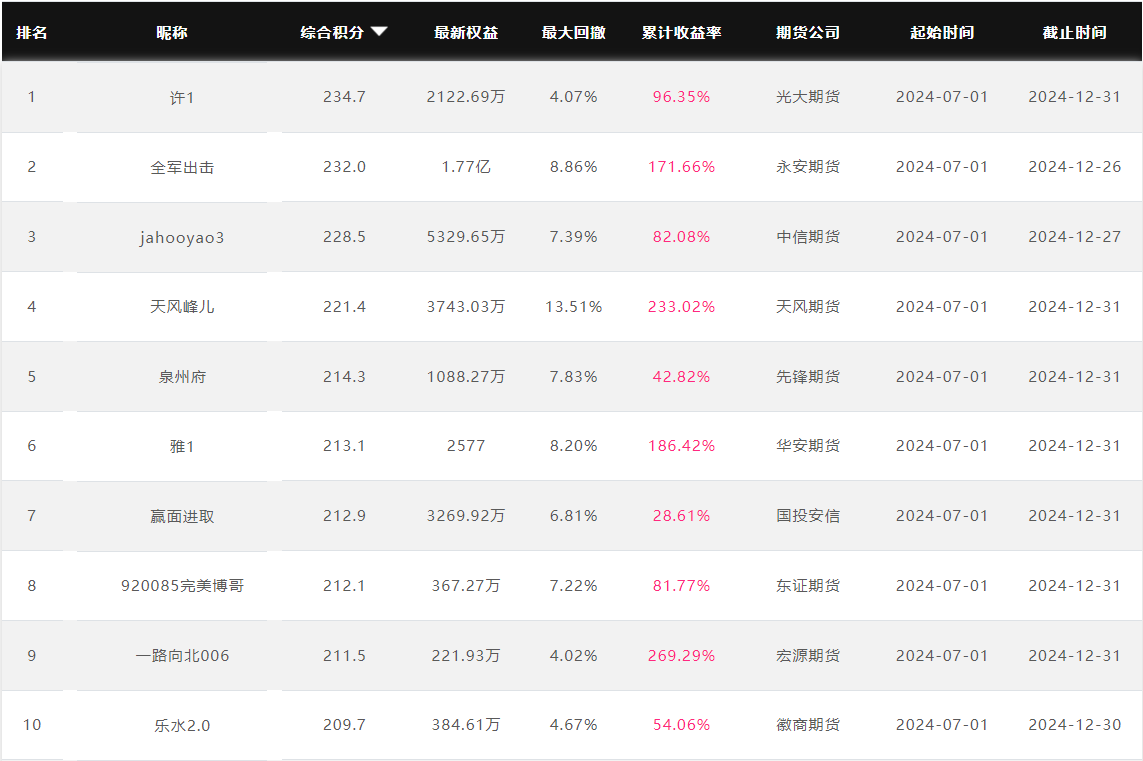1143x761 pixels.
Task: Click score value 228.5
Action: (x=344, y=237)
